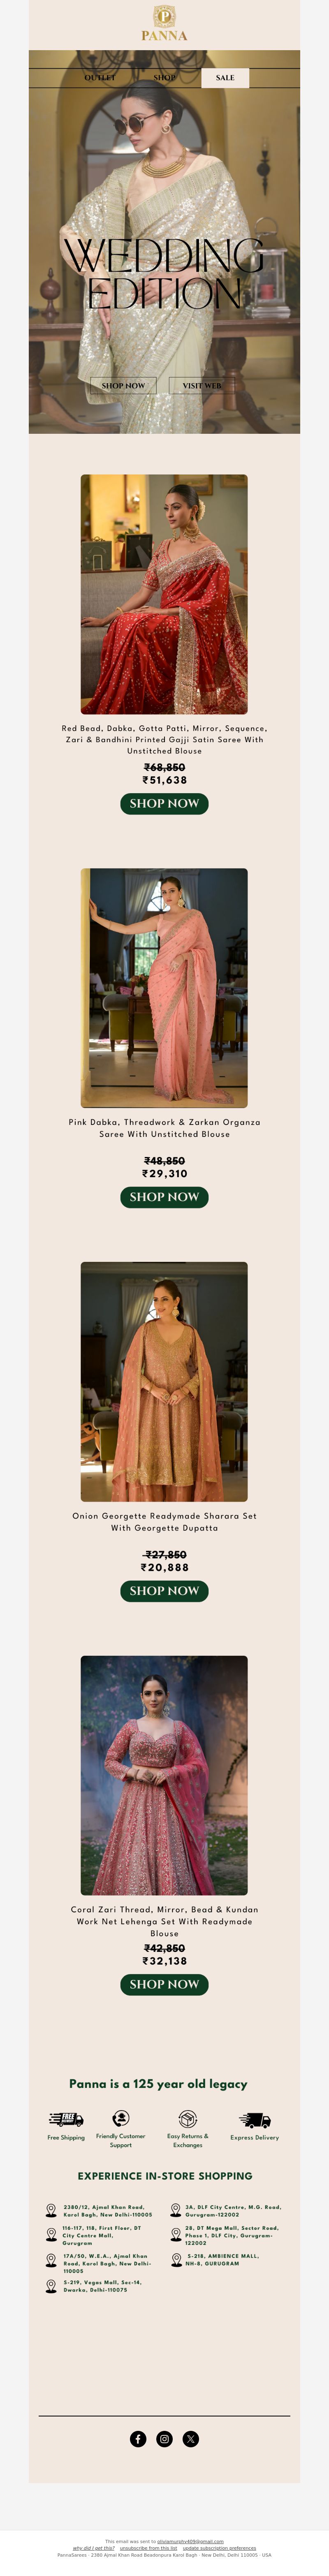The height and width of the screenshot is (2576, 329).
Task: Click the update subscription preferences link
Action: (219, 2548)
